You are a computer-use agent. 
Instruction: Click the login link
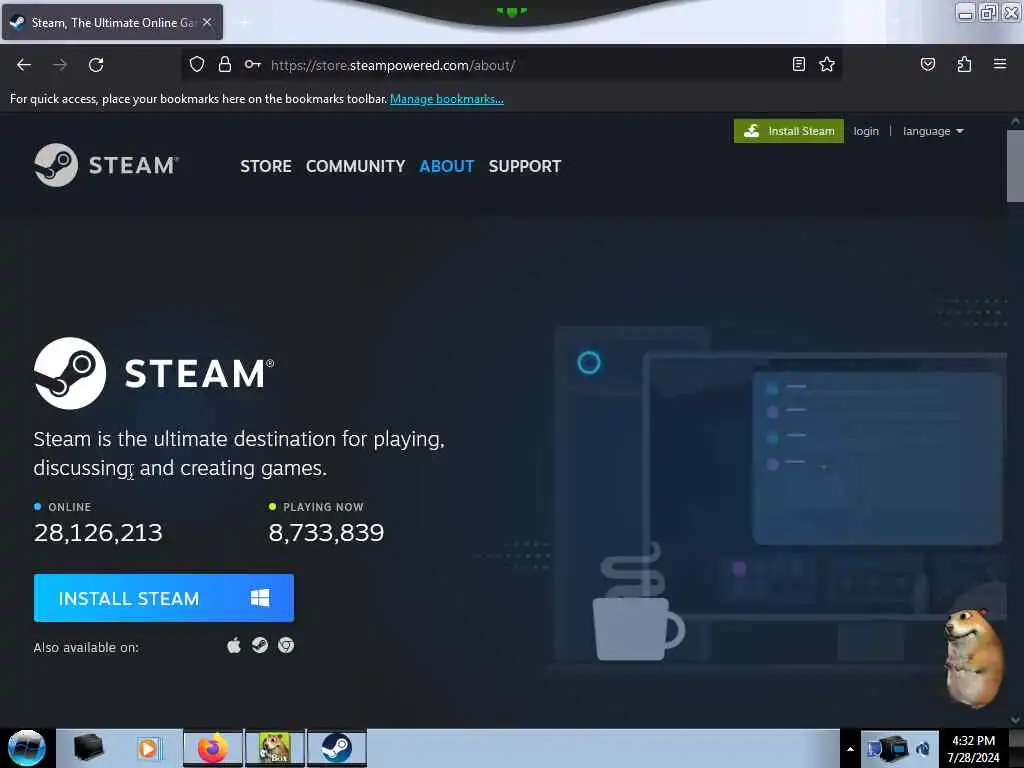click(x=866, y=131)
